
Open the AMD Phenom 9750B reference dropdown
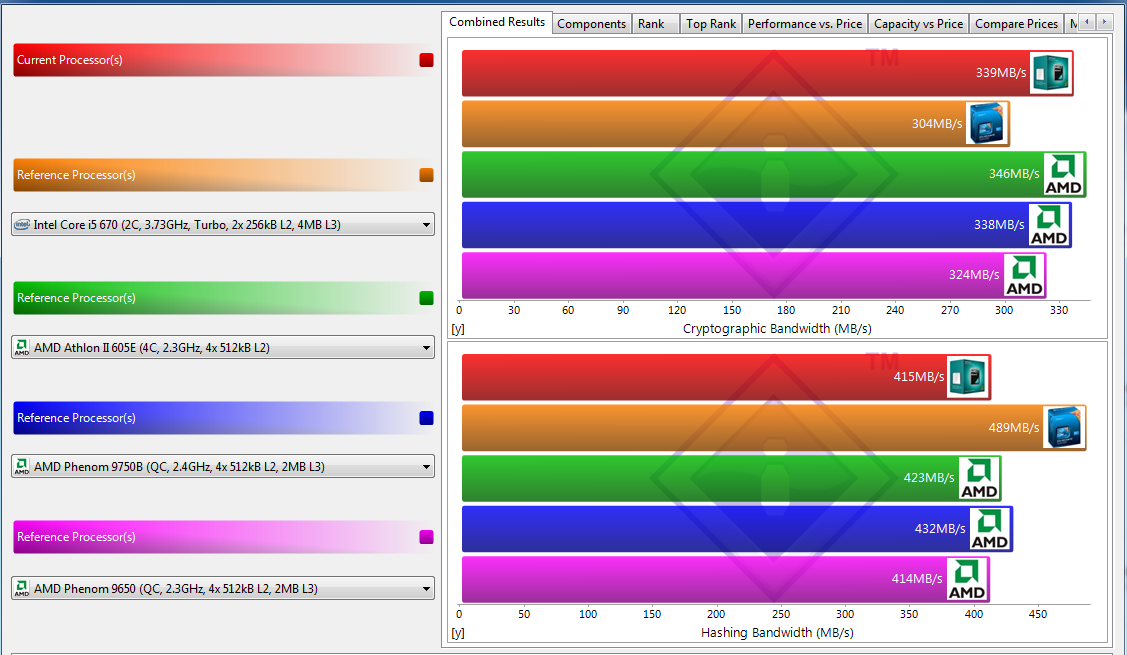223,467
